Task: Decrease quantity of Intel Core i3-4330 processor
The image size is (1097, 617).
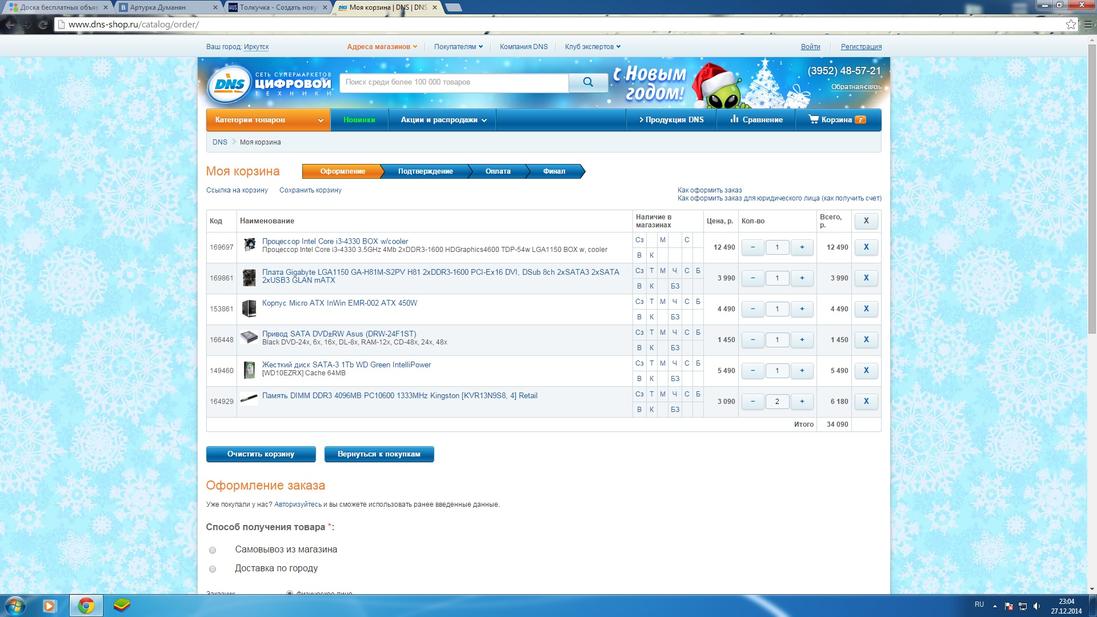Action: 753,247
